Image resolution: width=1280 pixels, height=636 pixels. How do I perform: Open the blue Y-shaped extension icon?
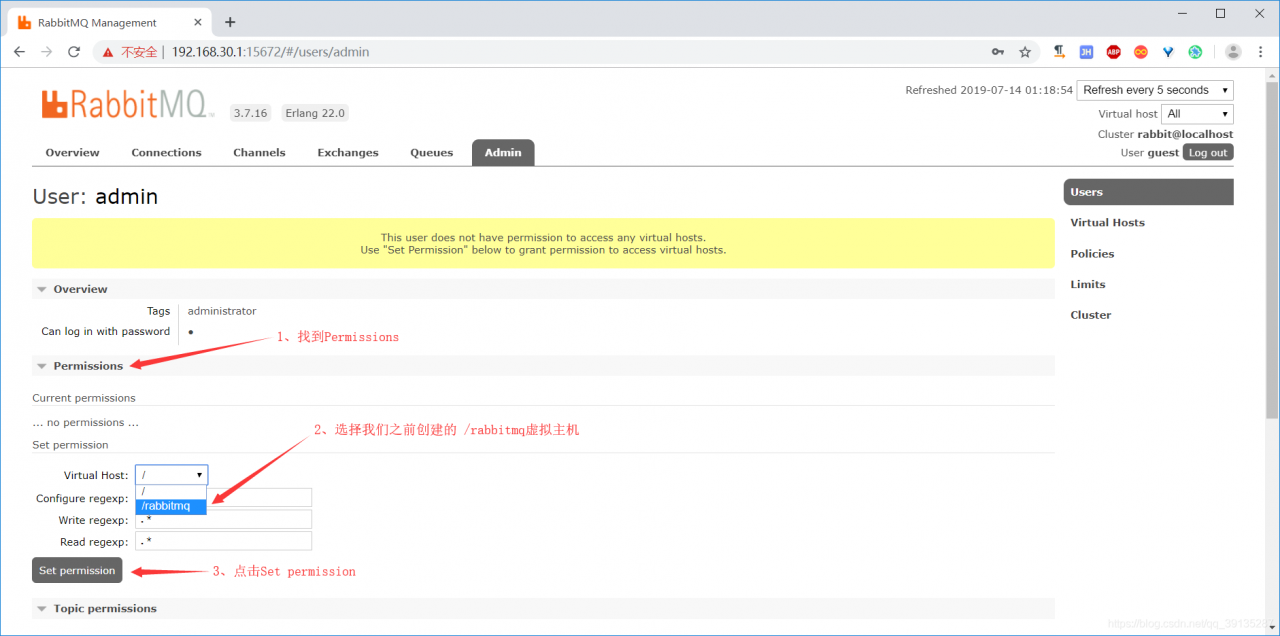[1167, 52]
